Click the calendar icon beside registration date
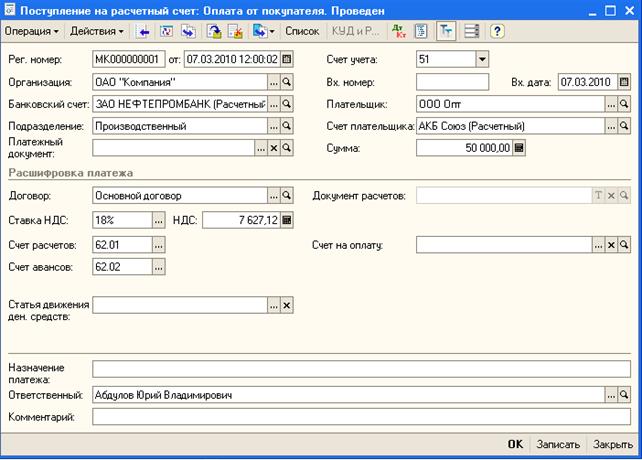 [287, 60]
